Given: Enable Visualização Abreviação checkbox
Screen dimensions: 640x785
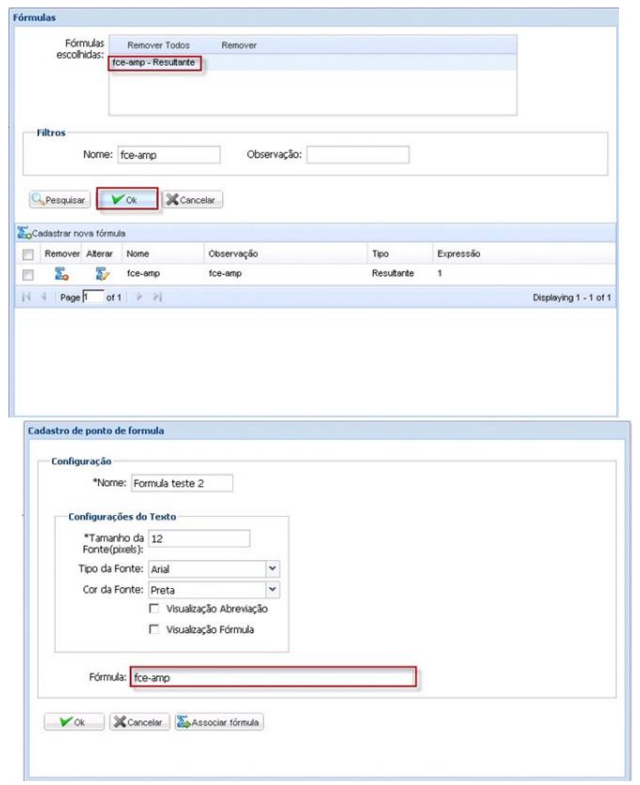Looking at the screenshot, I should click(x=154, y=608).
